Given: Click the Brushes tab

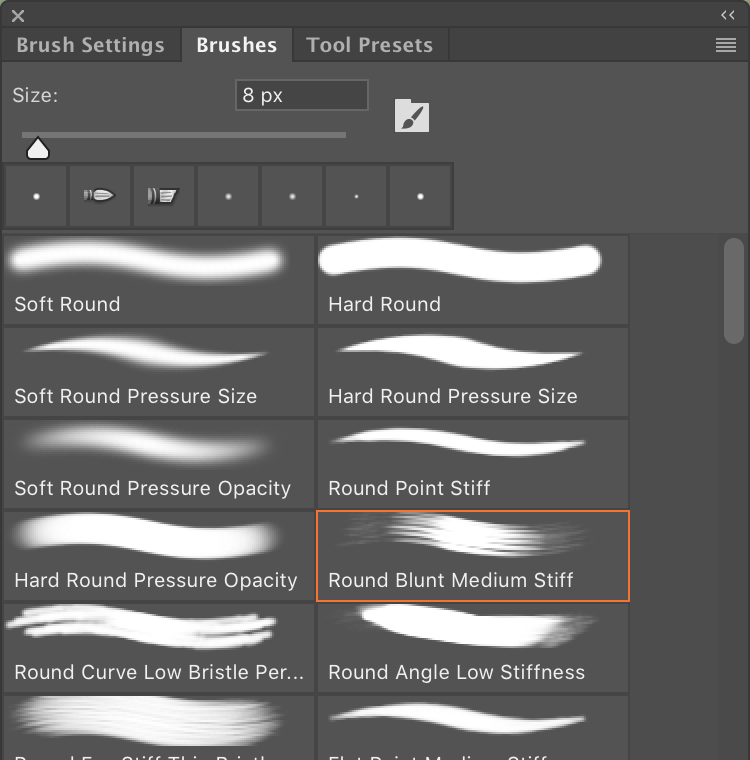Looking at the screenshot, I should 237,45.
